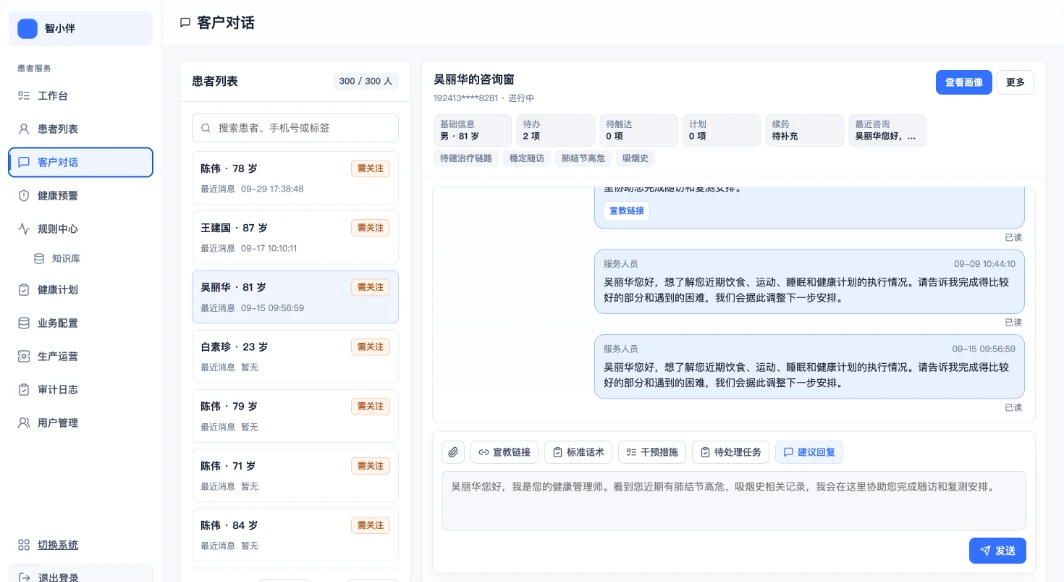Click 需关注 badge on 王建国 row
1064x582 pixels.
[x=370, y=228]
